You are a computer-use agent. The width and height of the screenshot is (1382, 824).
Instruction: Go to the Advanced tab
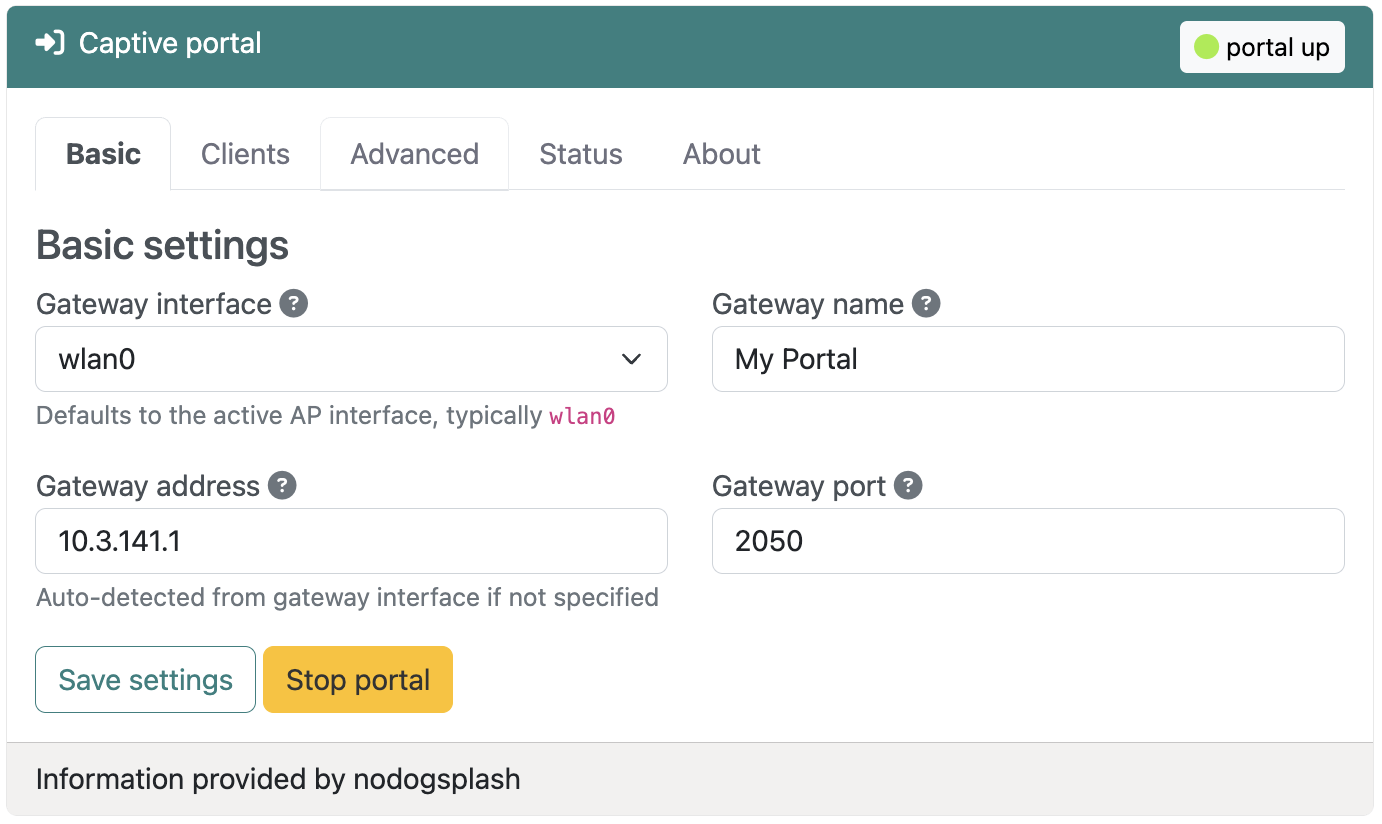tap(414, 154)
